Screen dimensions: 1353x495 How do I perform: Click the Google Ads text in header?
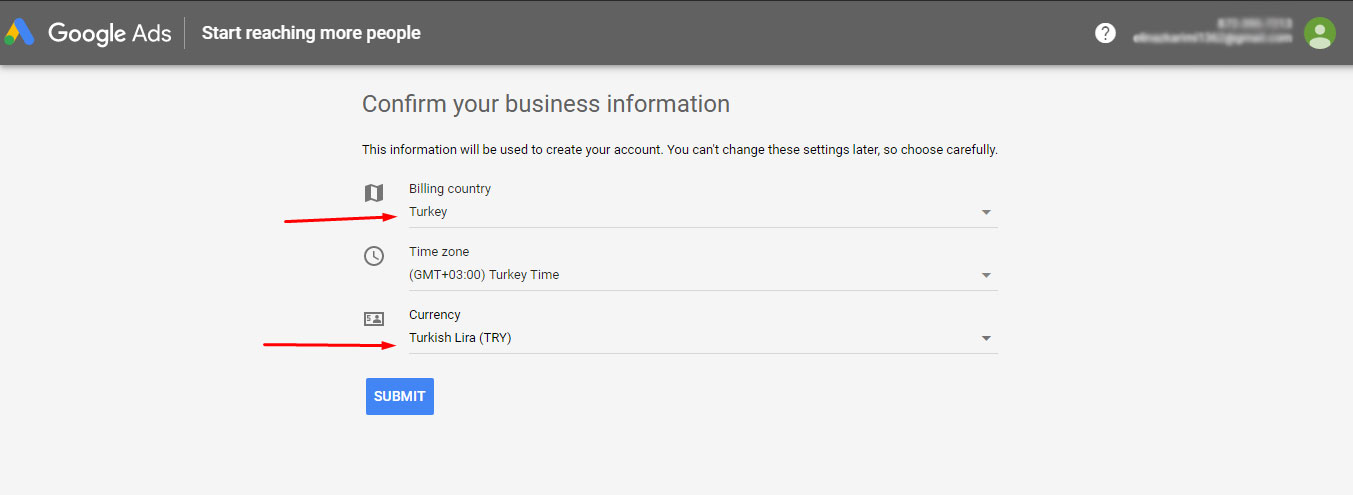pyautogui.click(x=109, y=33)
